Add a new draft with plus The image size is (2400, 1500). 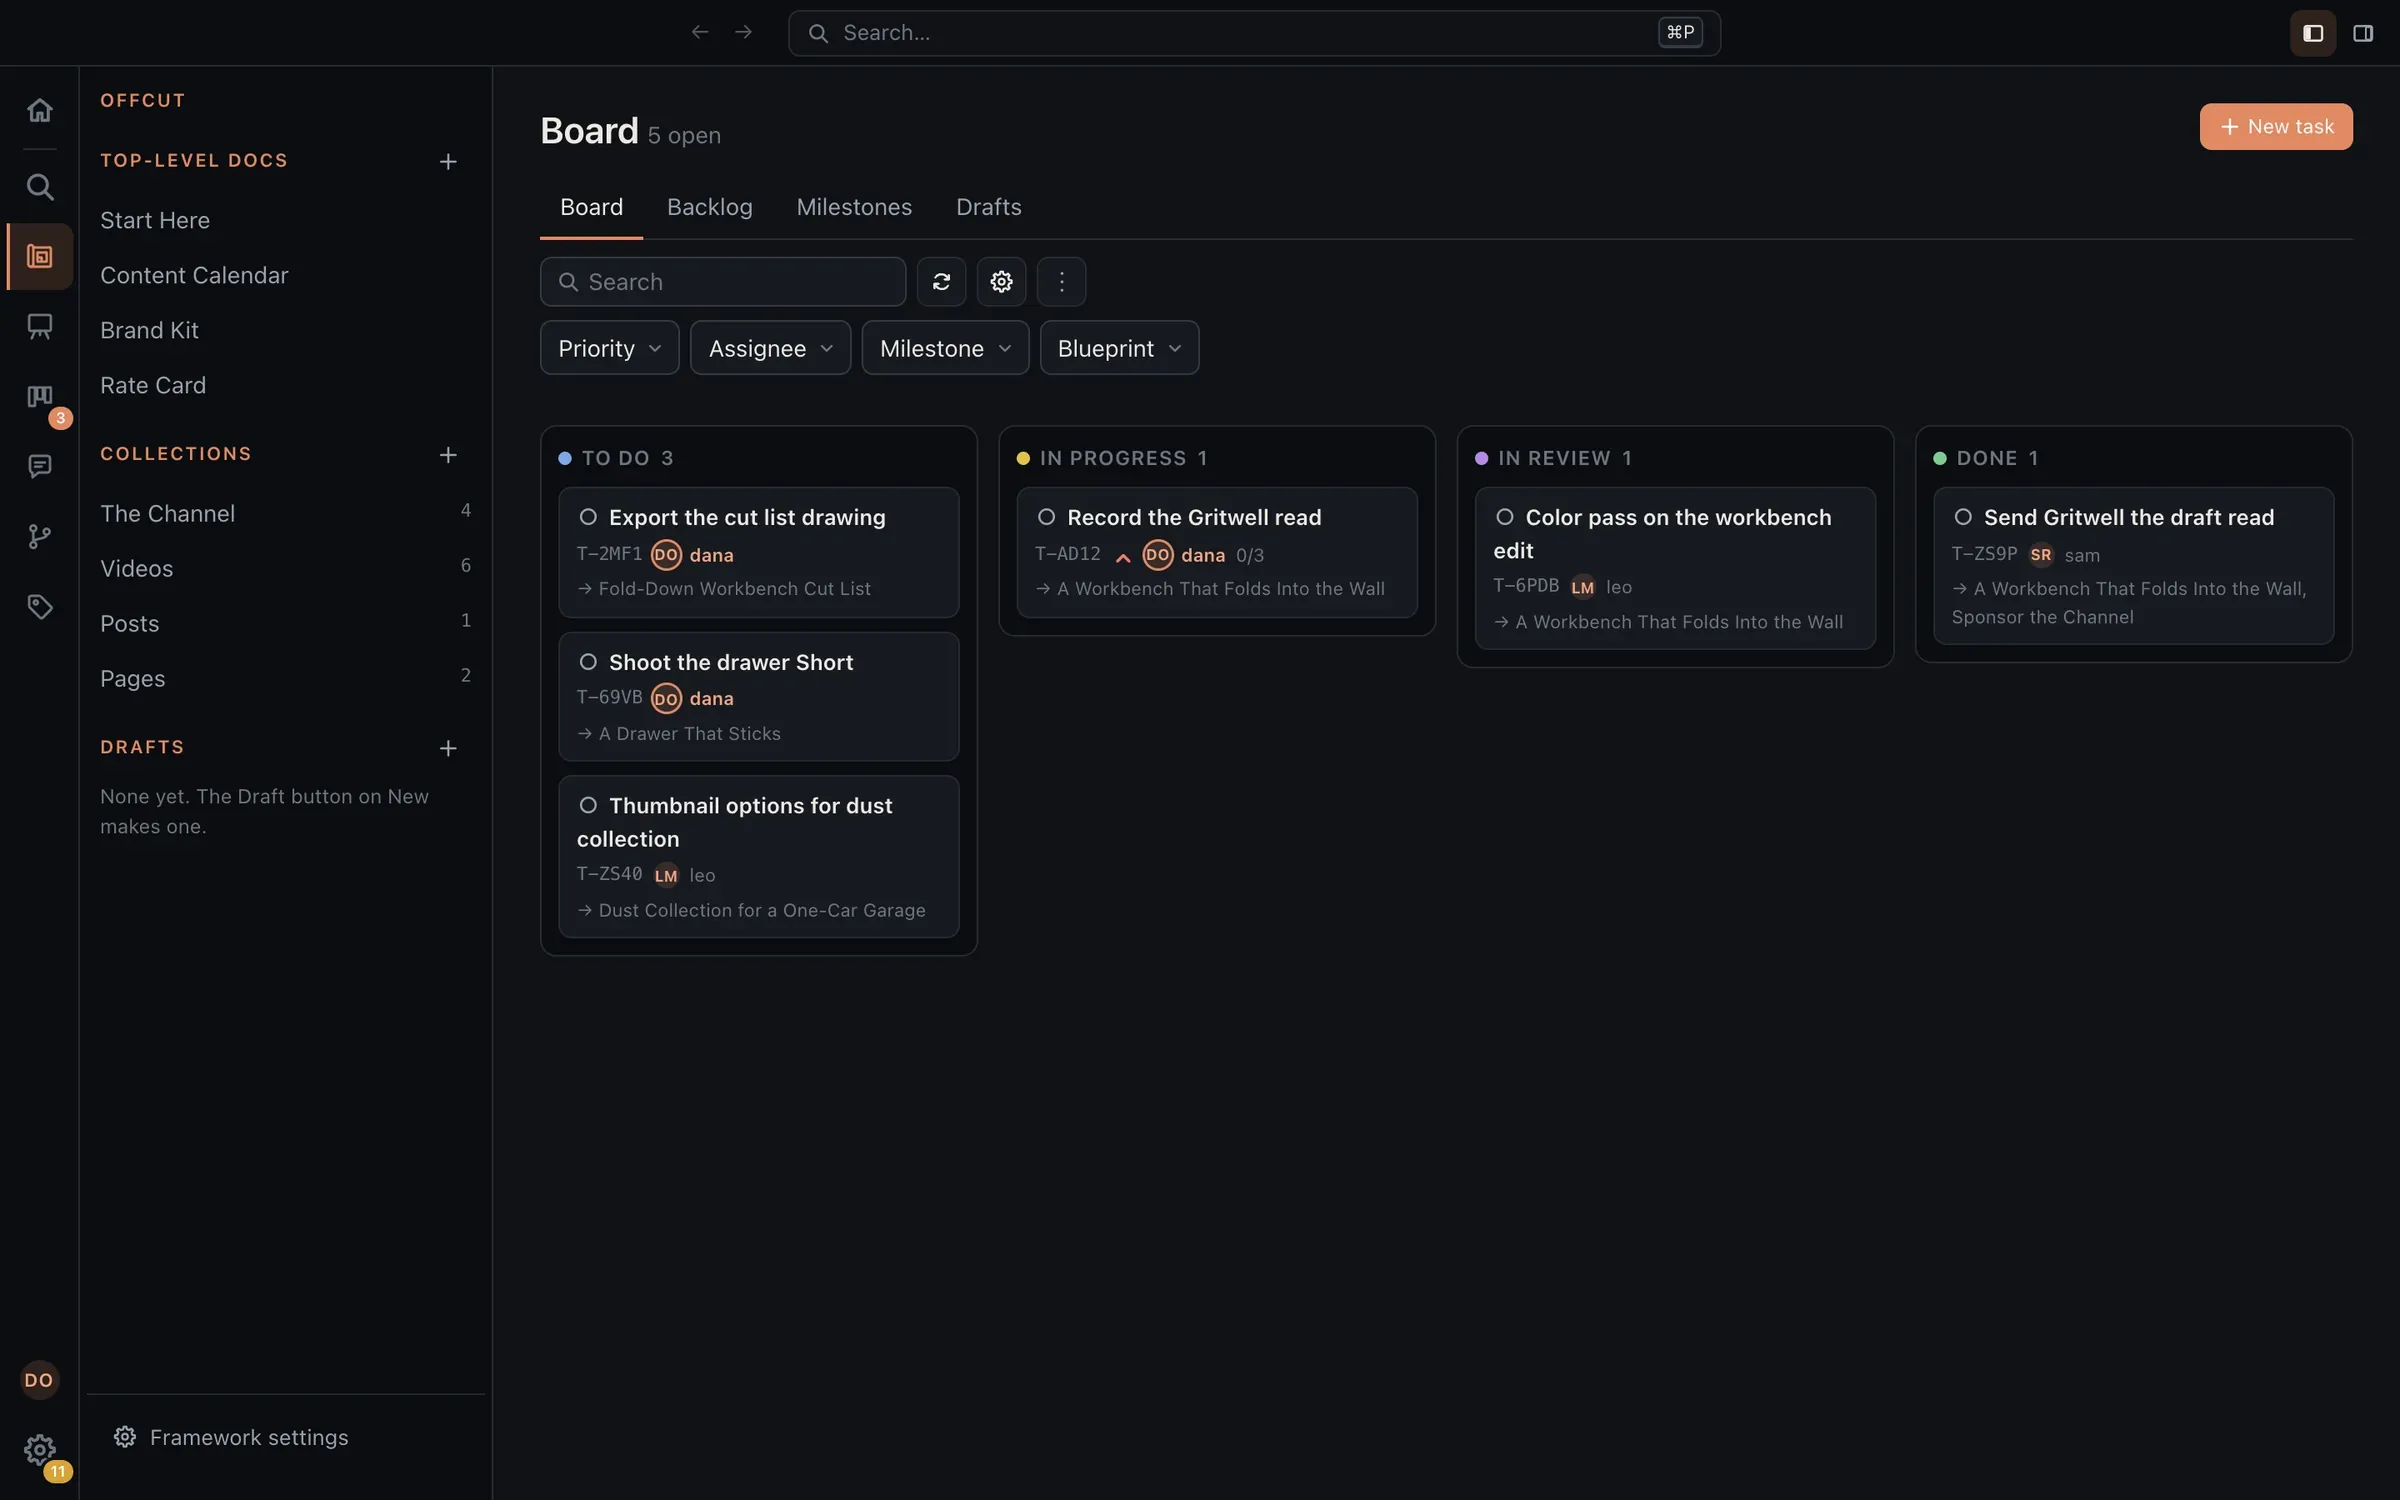click(x=448, y=749)
